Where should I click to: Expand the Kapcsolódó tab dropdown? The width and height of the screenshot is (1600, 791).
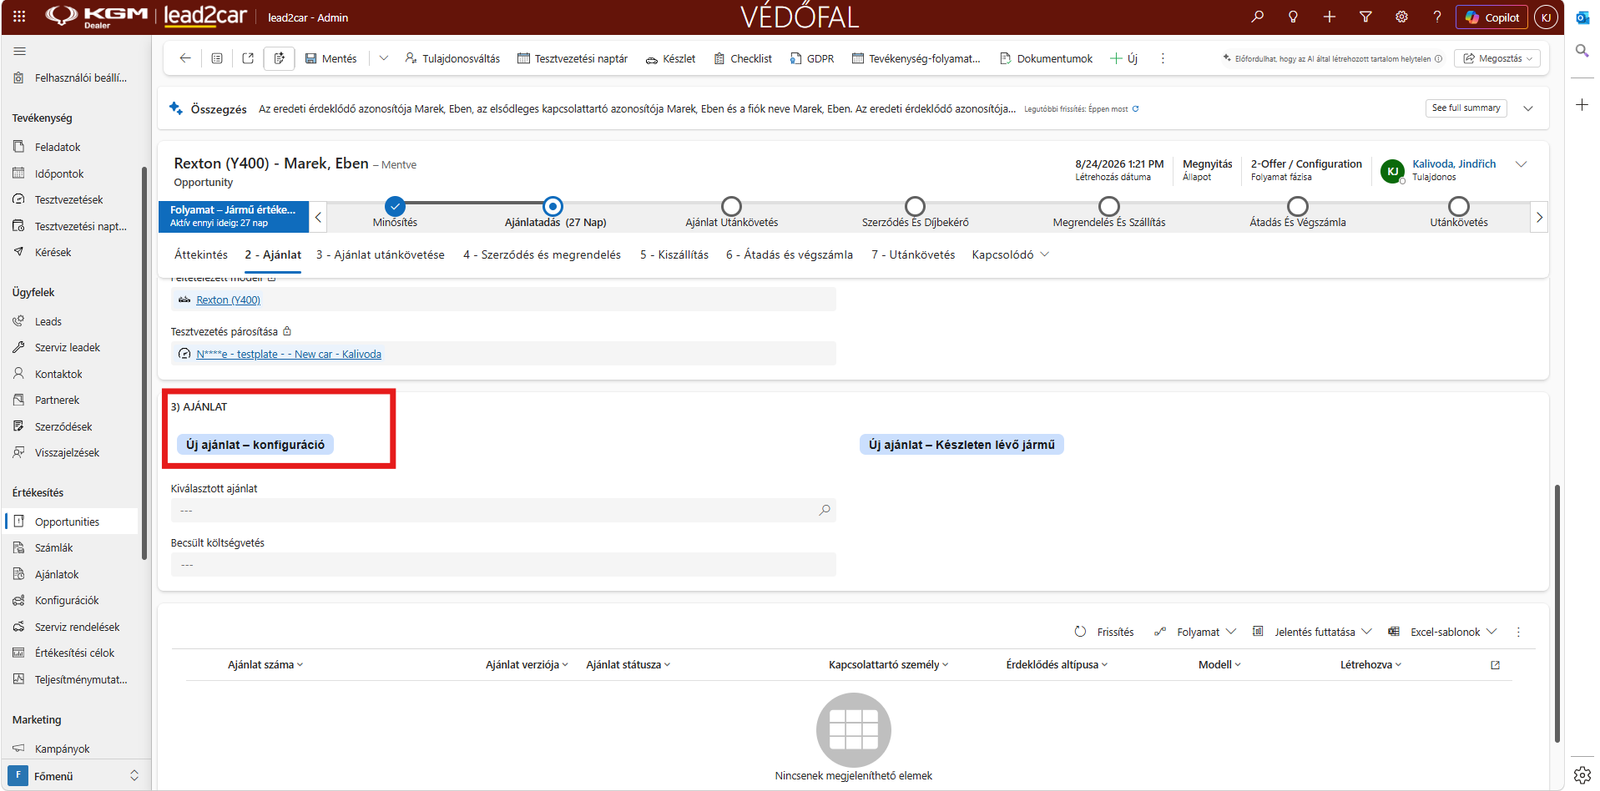click(1010, 255)
